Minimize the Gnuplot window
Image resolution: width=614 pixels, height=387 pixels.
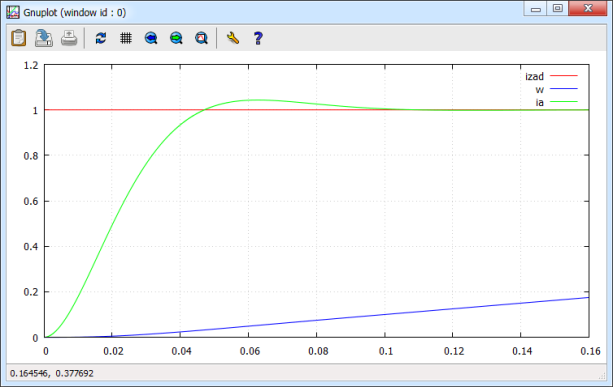tap(536, 8)
